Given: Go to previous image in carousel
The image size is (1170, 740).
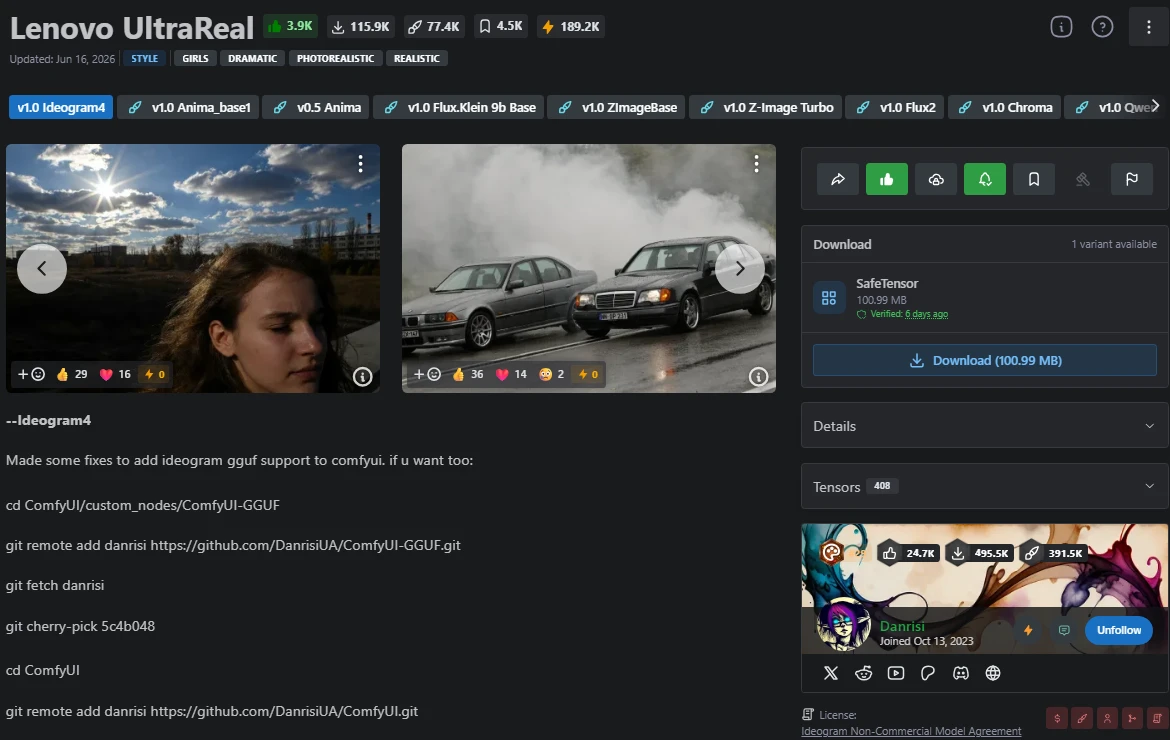Looking at the screenshot, I should pos(42,269).
